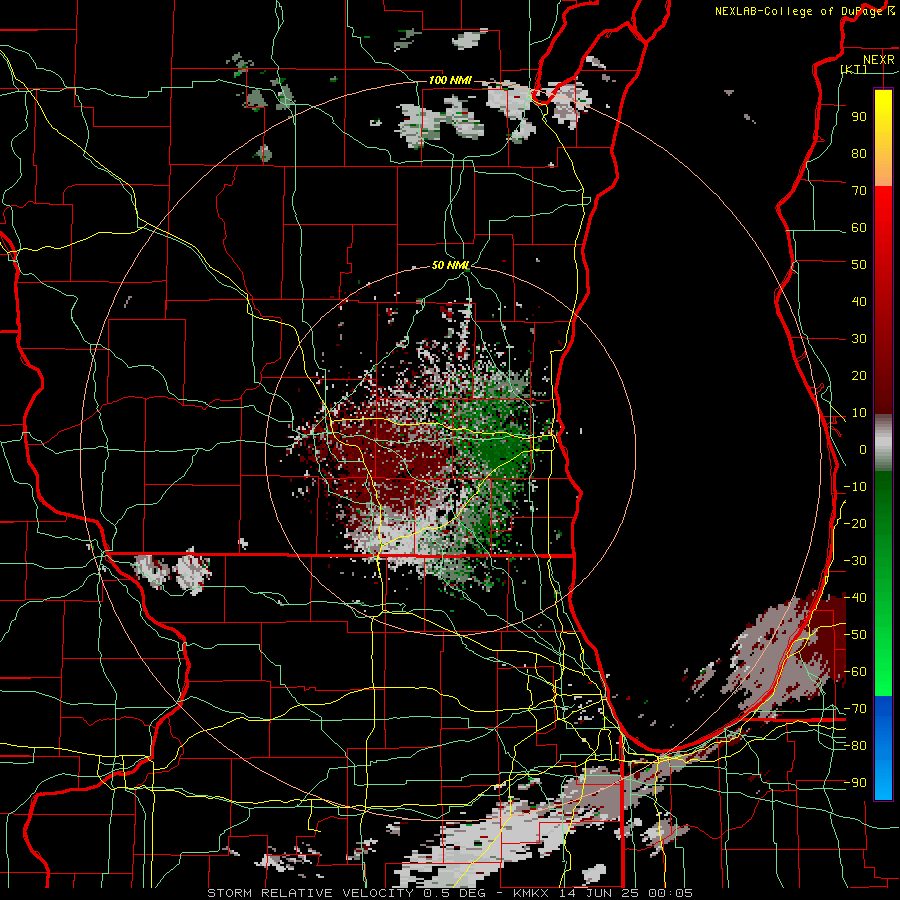Click the -10 knot scale label
The height and width of the screenshot is (900, 900).
(x=855, y=487)
